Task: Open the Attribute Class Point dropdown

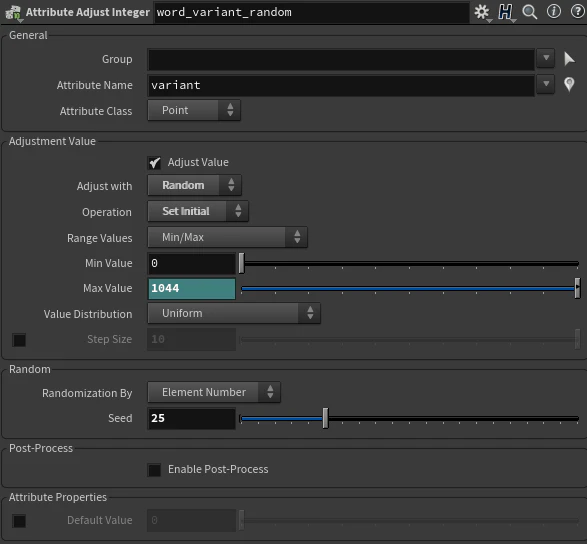Action: coord(194,110)
